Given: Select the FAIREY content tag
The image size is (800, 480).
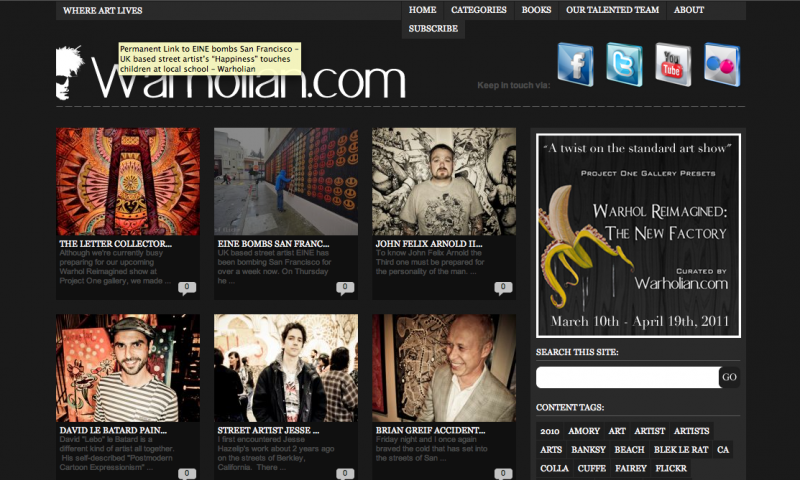Looking at the screenshot, I should pyautogui.click(x=631, y=468).
